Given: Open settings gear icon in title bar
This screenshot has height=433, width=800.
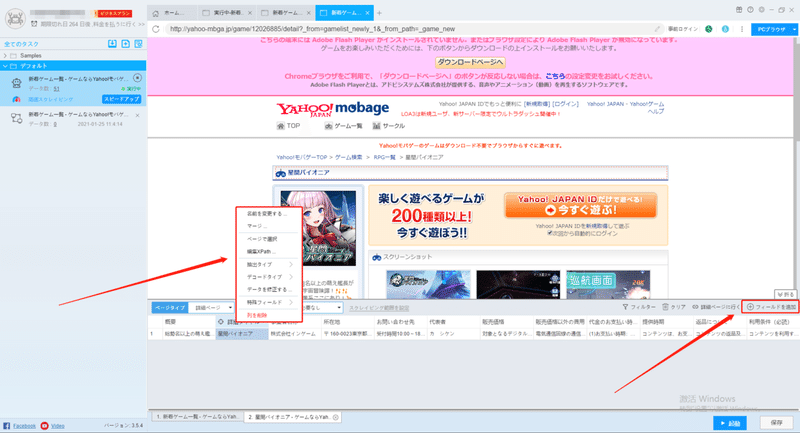Looking at the screenshot, I should click(761, 10).
